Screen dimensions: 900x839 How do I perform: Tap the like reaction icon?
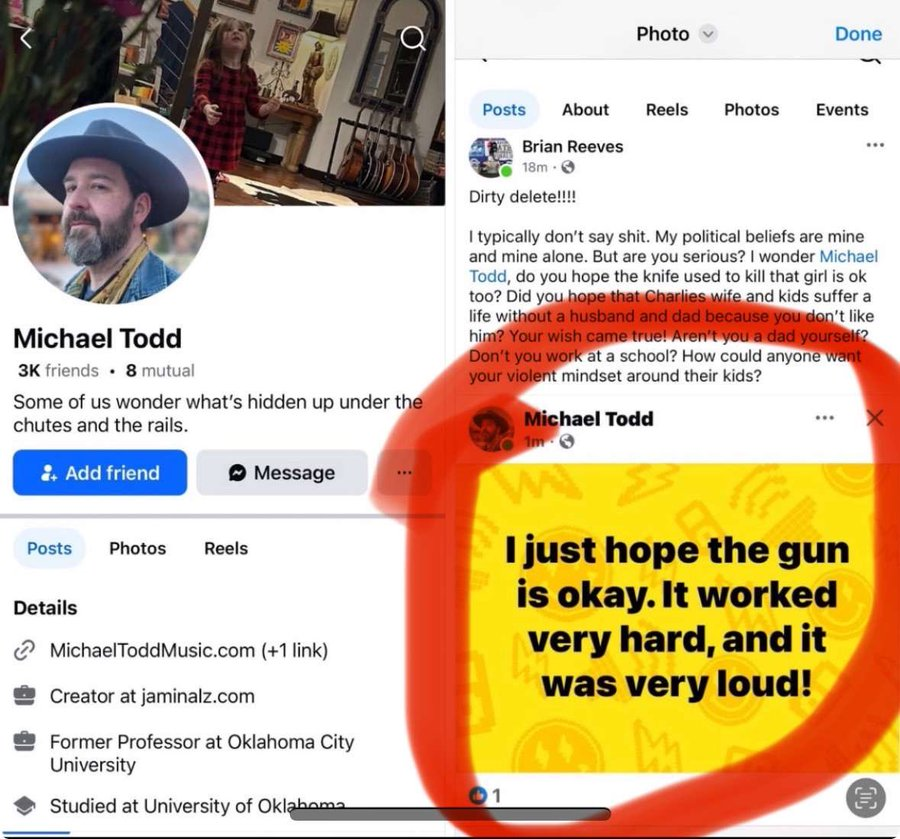coord(478,795)
